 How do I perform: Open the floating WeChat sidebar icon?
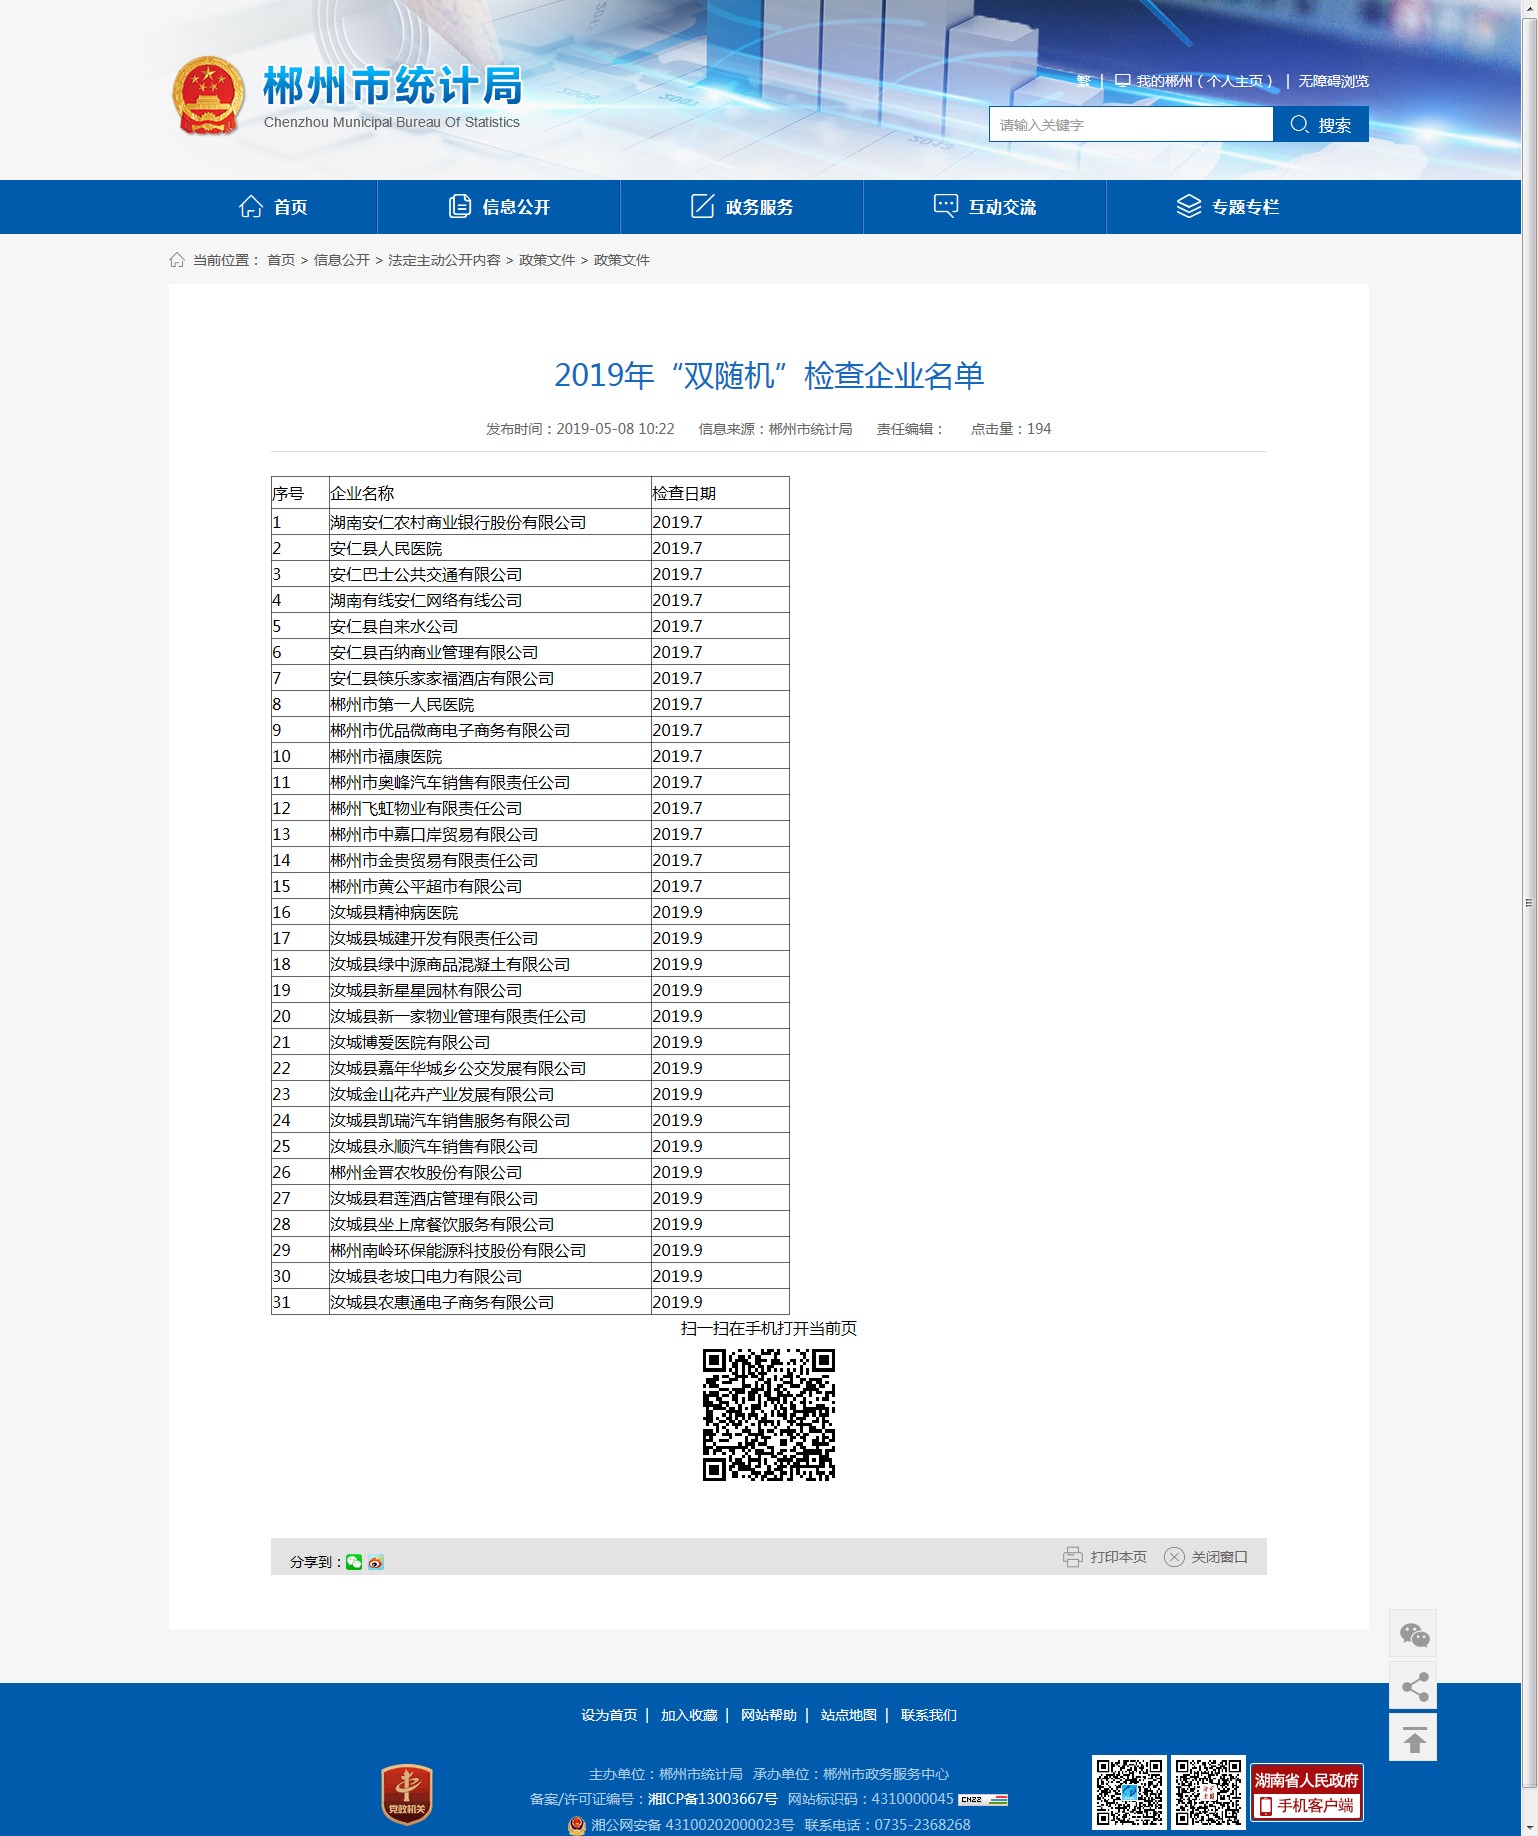1413,1634
